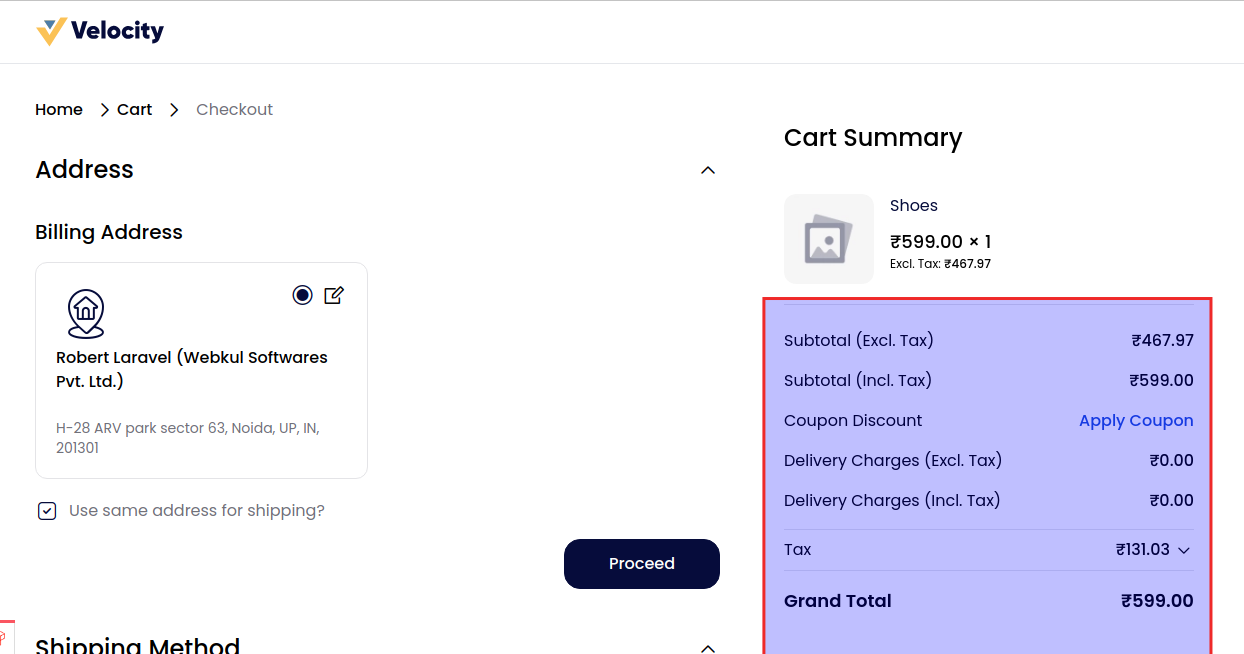Expand the Tax breakdown arrow
Viewport: 1244px width, 654px height.
(x=1184, y=550)
